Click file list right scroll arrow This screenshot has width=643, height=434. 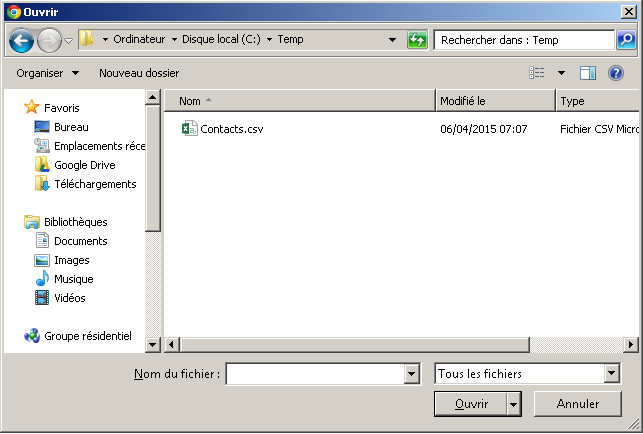pos(631,345)
